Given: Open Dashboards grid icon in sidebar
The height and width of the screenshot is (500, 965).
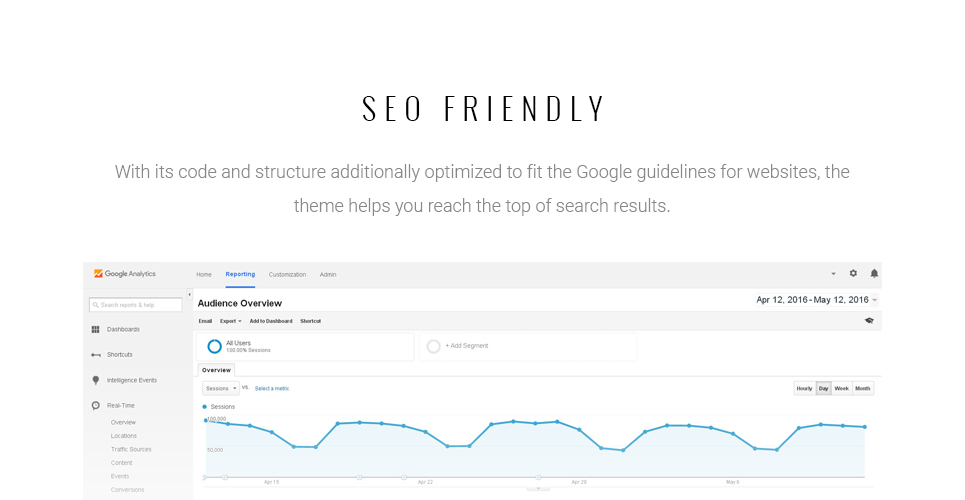Looking at the screenshot, I should point(95,329).
